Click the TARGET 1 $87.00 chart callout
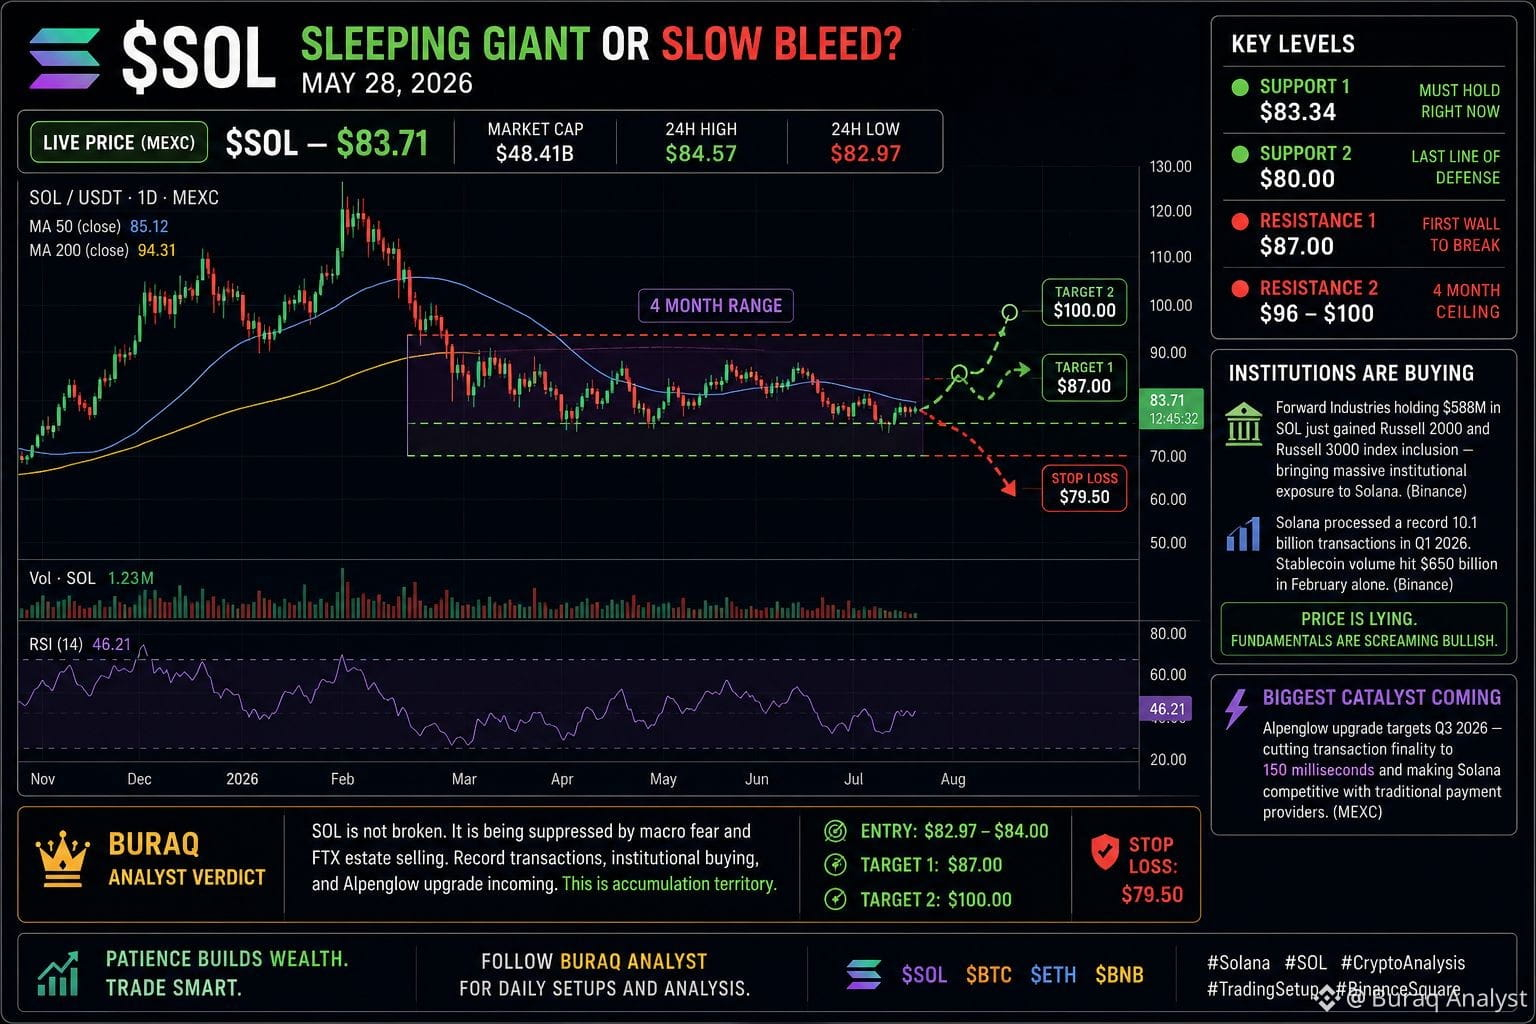Viewport: 1536px width, 1024px height. coord(1084,378)
